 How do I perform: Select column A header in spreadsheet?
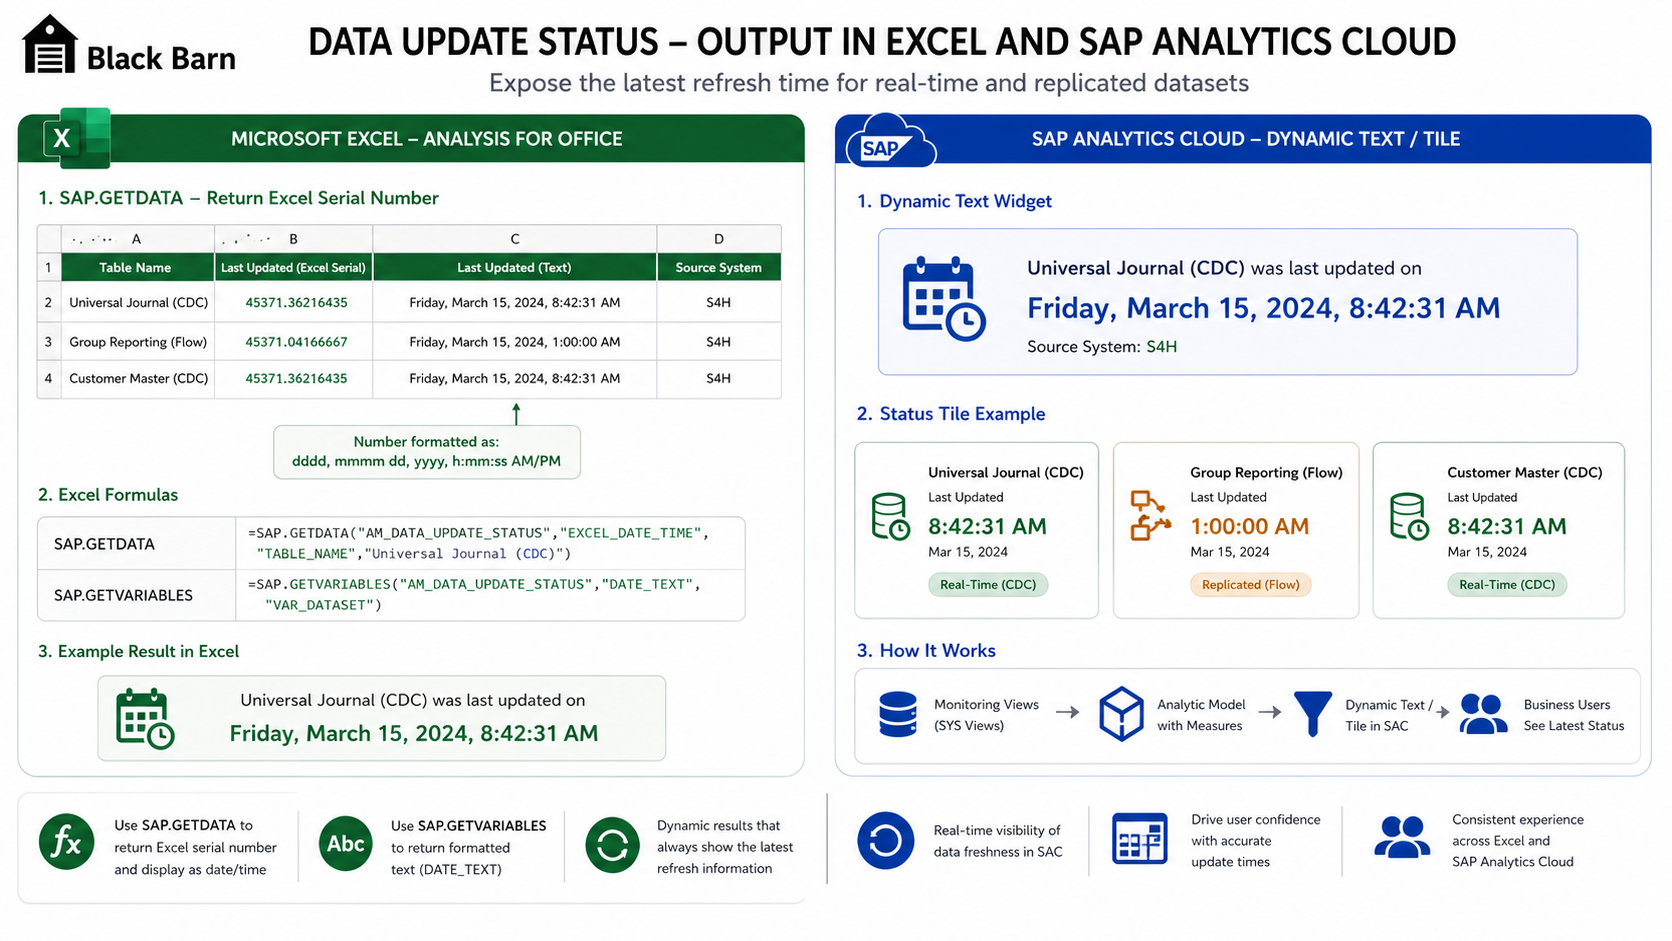pos(137,239)
